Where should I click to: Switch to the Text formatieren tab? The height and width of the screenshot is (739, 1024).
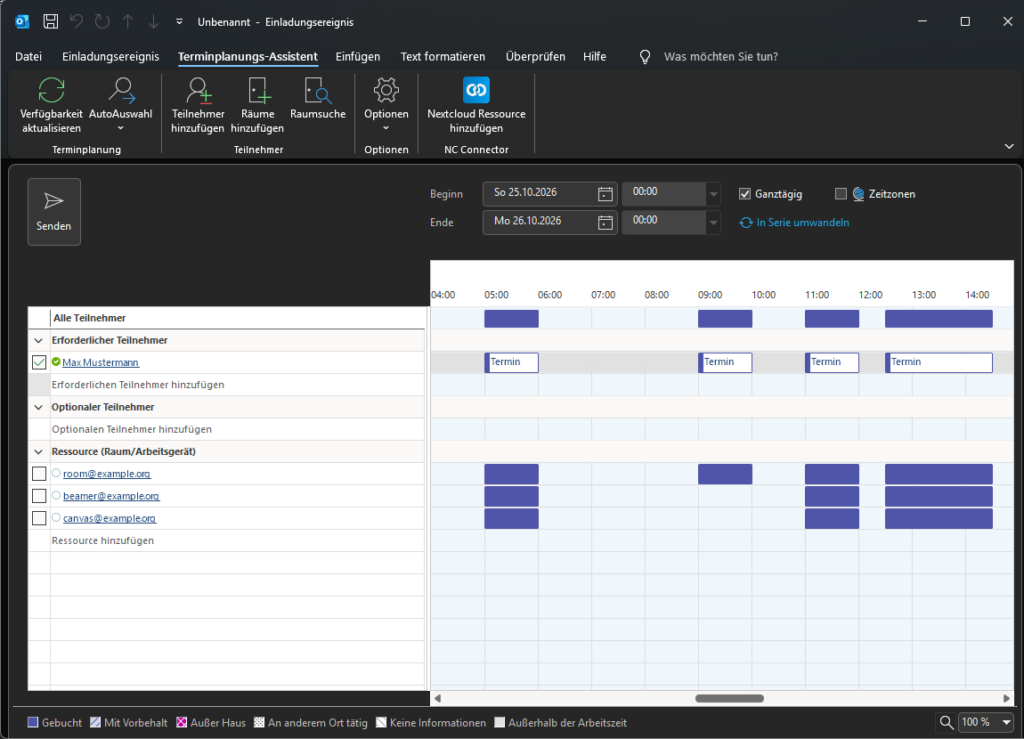[443, 57]
